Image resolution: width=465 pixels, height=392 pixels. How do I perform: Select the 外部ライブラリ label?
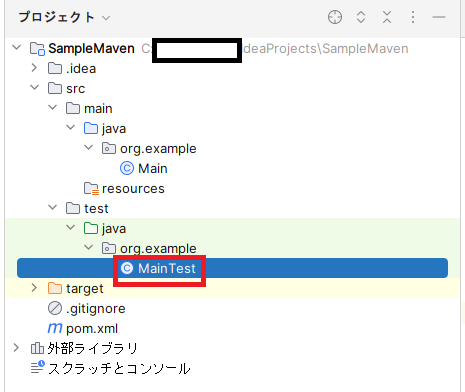[x=92, y=348]
